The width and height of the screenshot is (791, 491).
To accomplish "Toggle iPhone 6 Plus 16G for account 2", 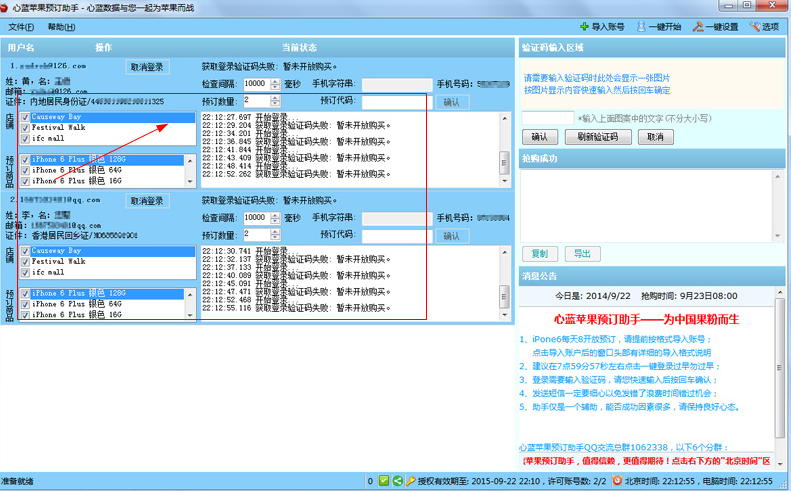I will [x=25, y=314].
